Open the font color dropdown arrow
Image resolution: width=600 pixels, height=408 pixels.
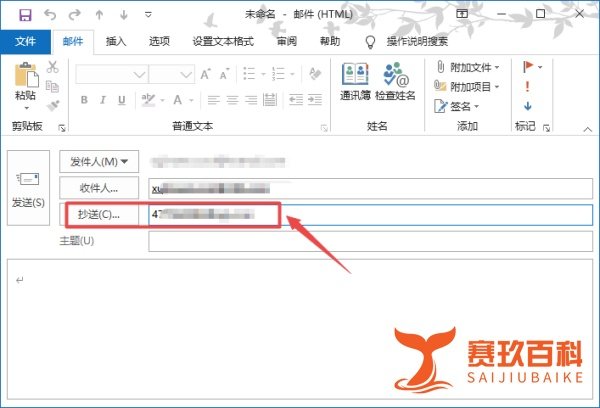point(191,101)
